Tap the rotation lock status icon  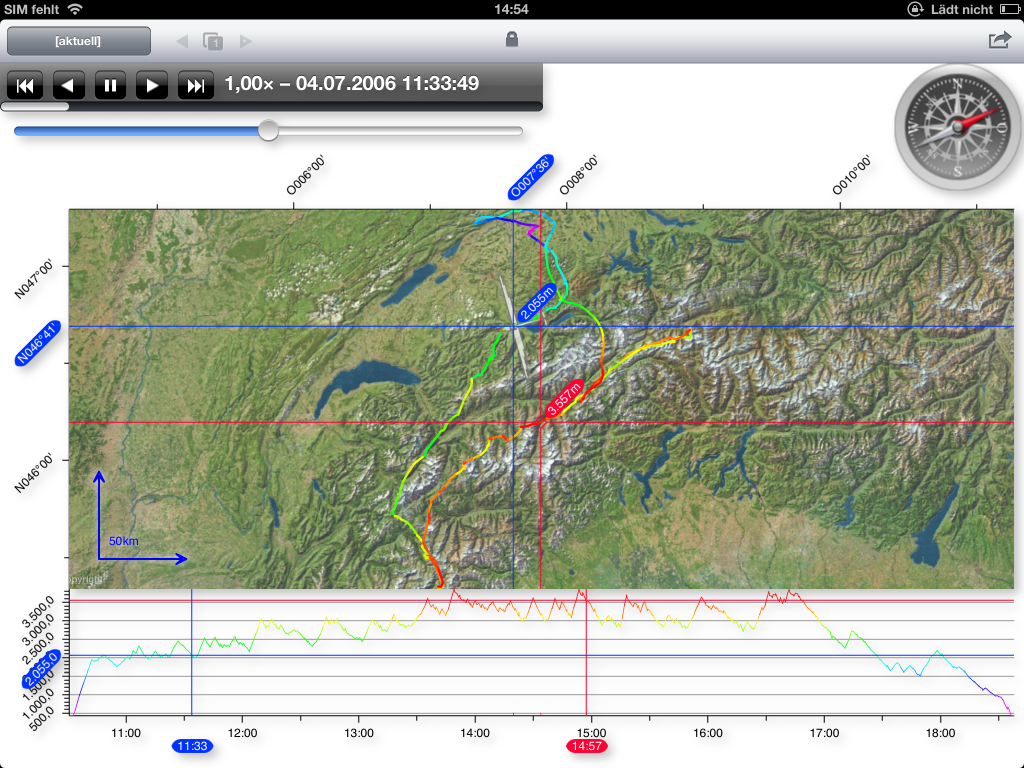point(915,9)
